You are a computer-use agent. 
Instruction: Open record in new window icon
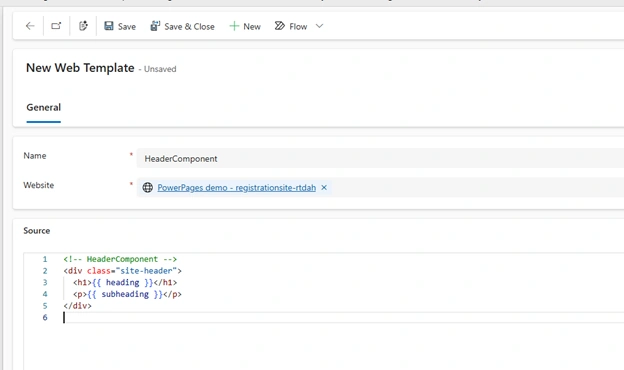[56, 26]
